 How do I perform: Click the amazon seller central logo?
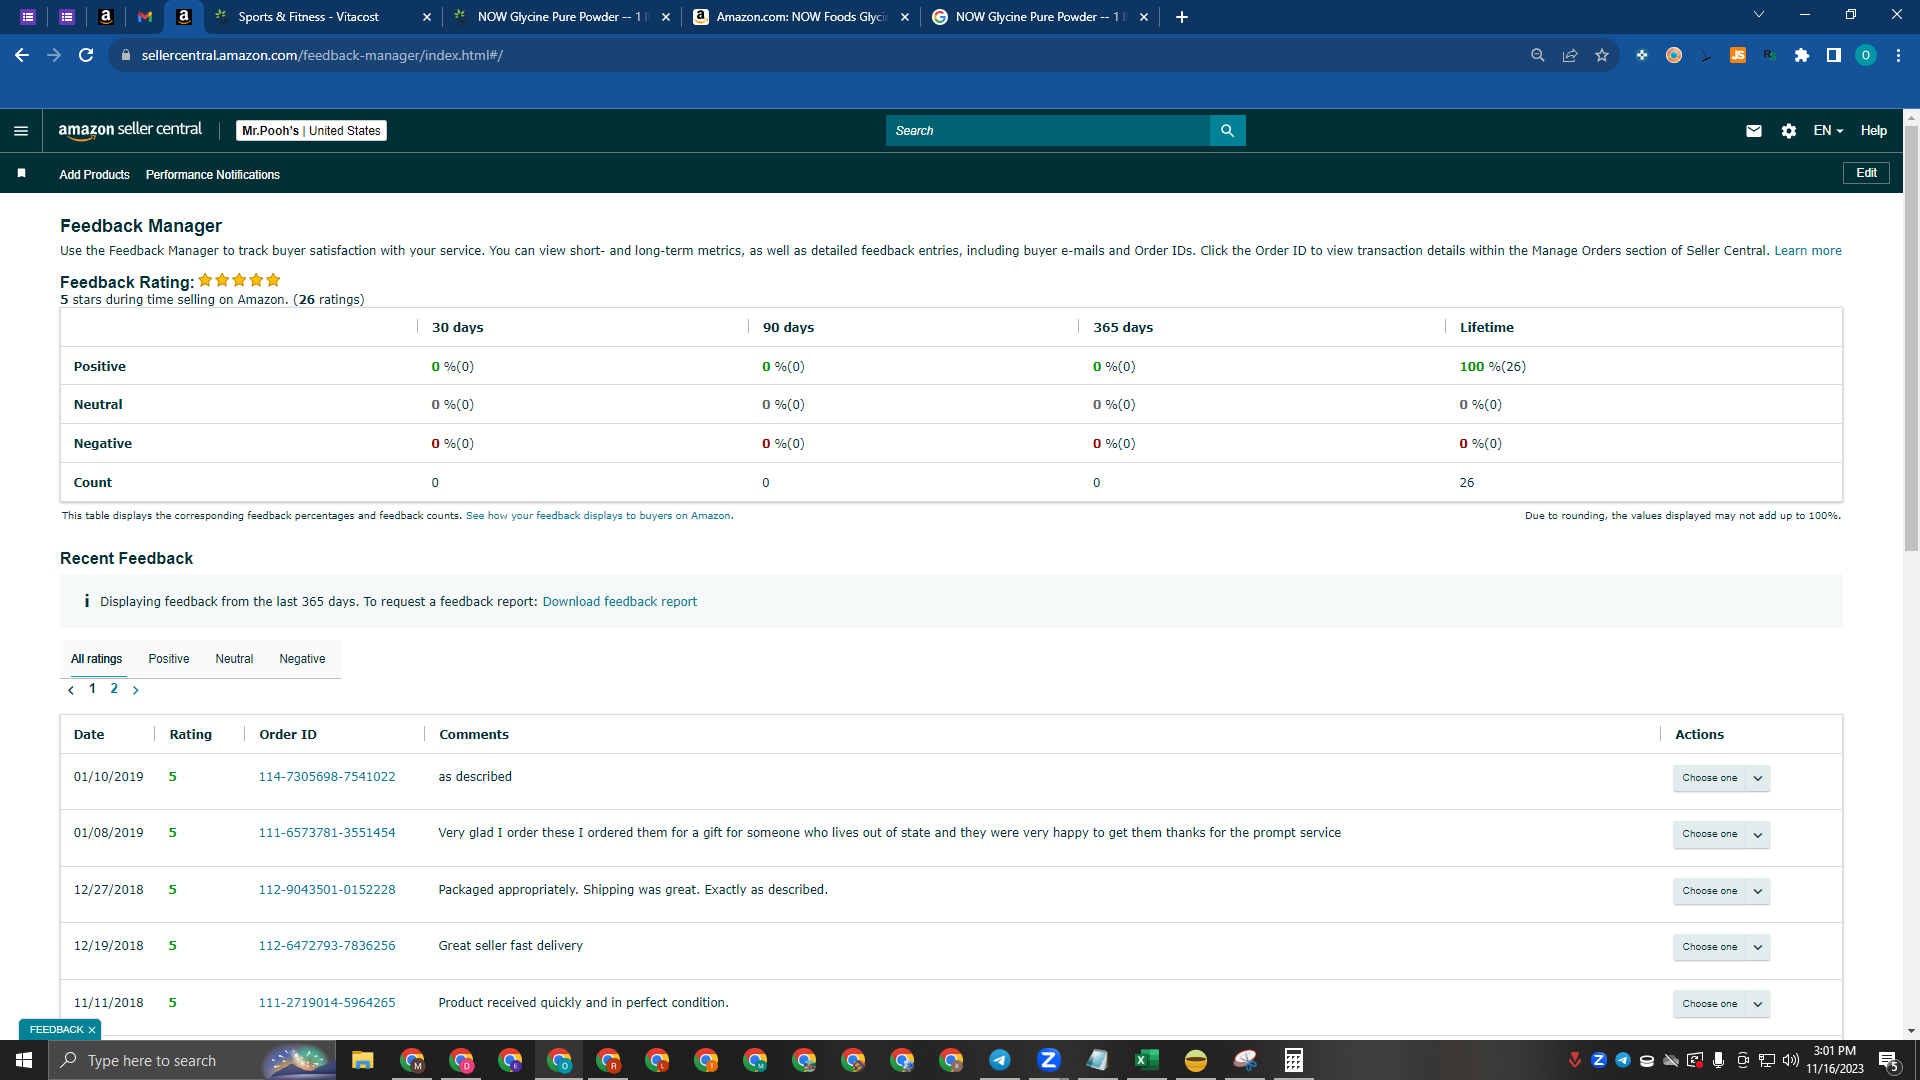[x=130, y=130]
